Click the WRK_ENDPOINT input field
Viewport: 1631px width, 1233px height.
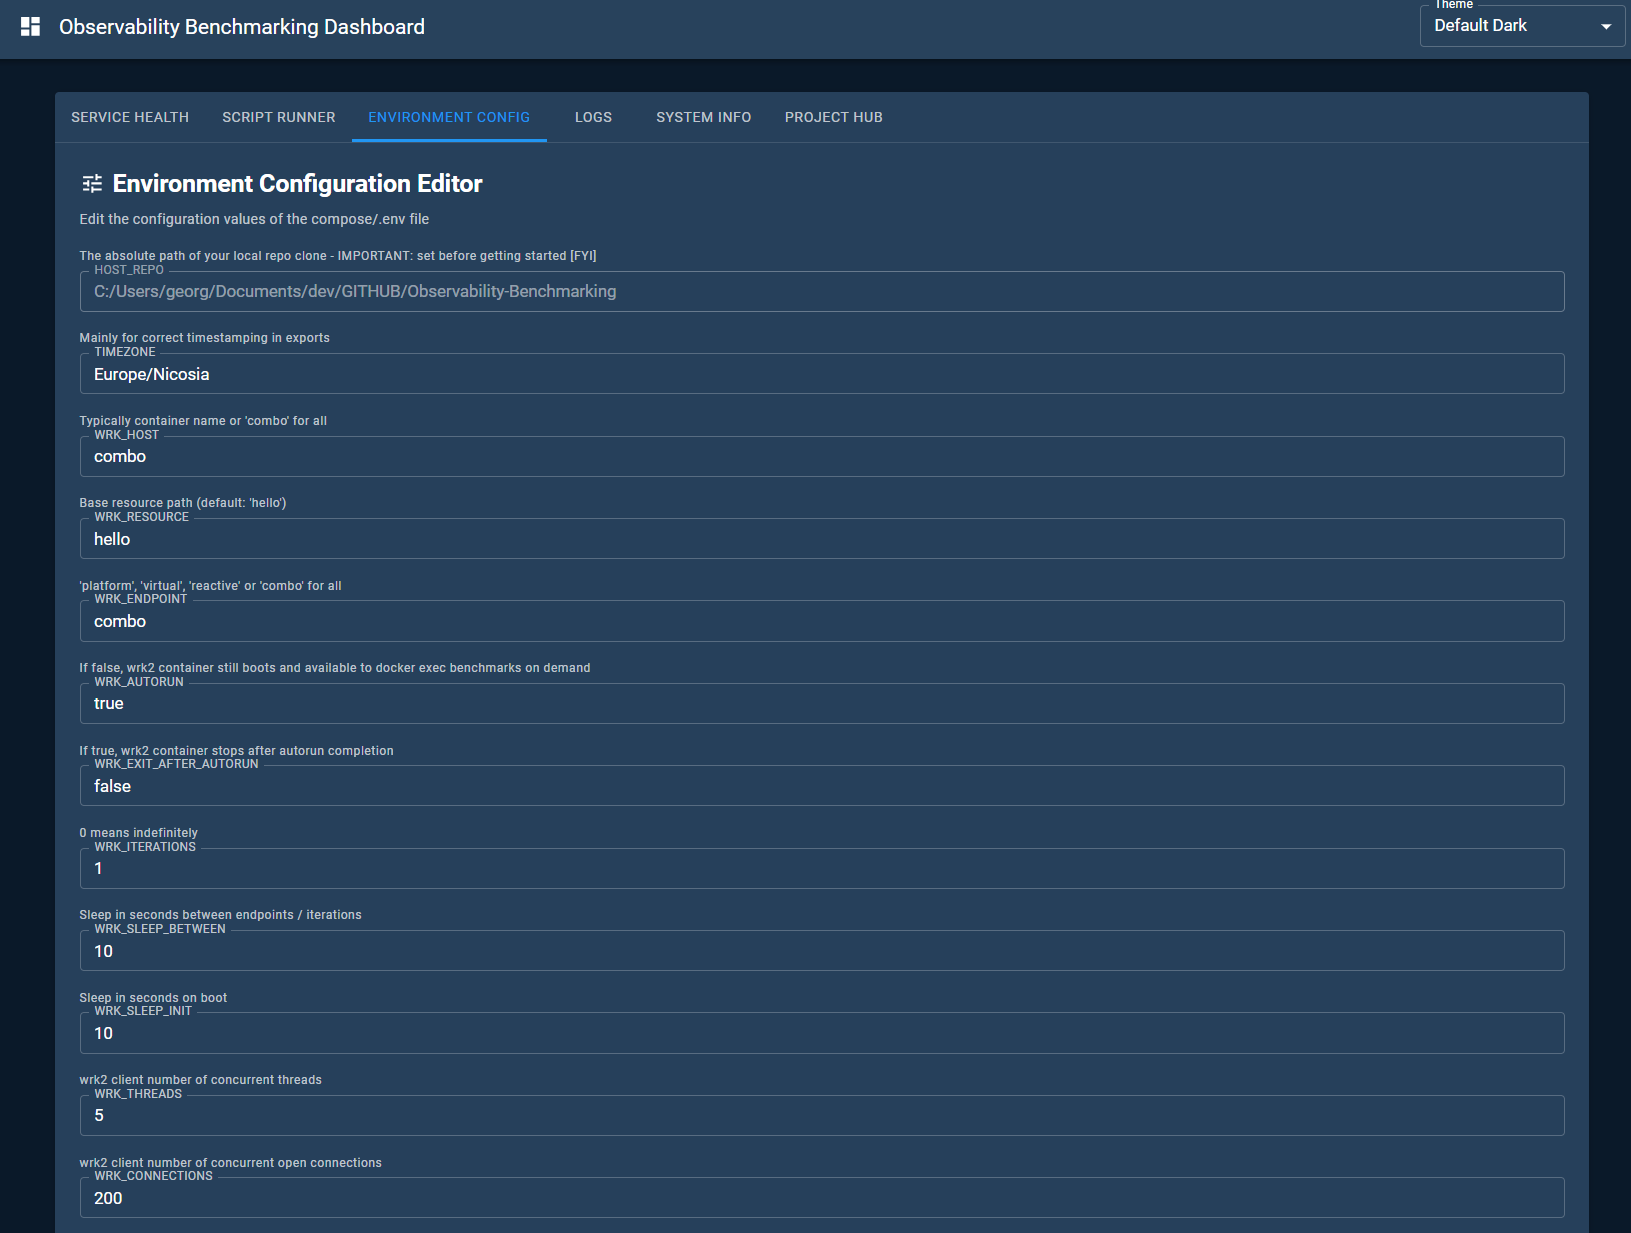tap(820, 620)
